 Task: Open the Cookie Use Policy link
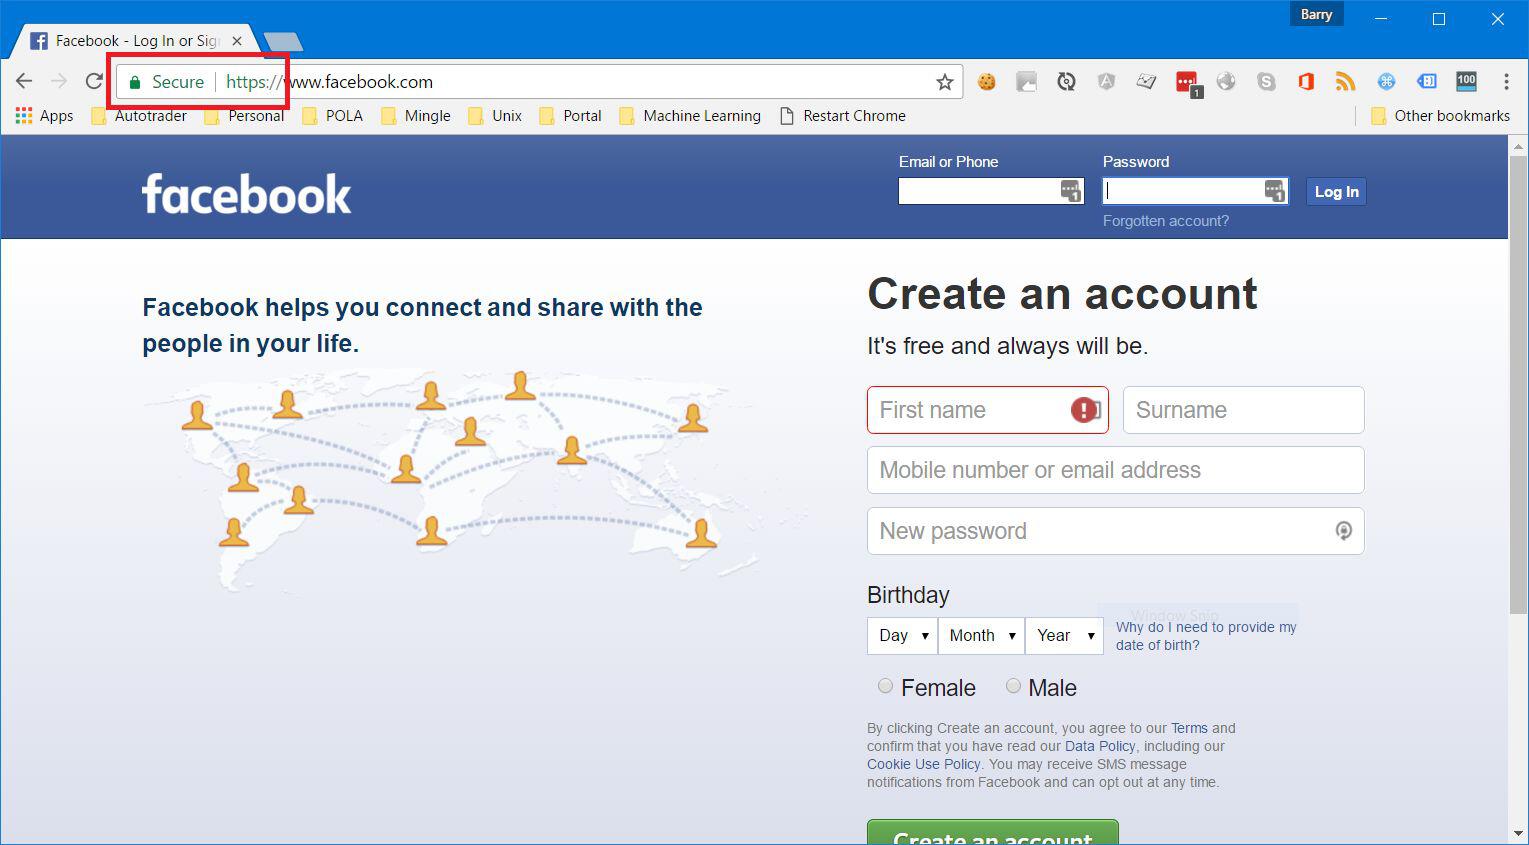tap(924, 764)
